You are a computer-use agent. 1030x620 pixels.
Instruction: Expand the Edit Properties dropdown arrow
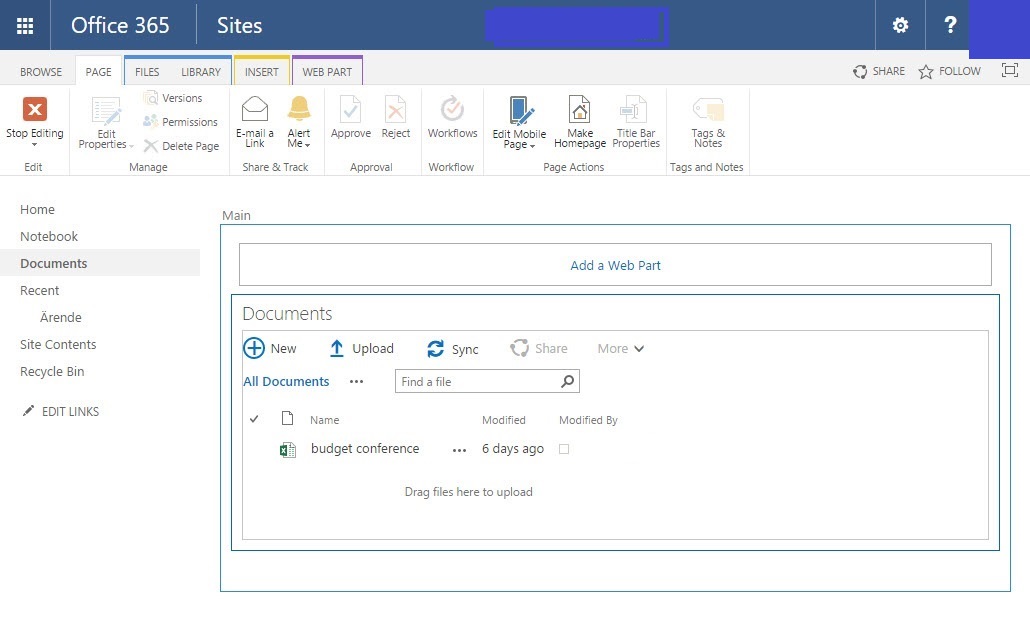[131, 146]
